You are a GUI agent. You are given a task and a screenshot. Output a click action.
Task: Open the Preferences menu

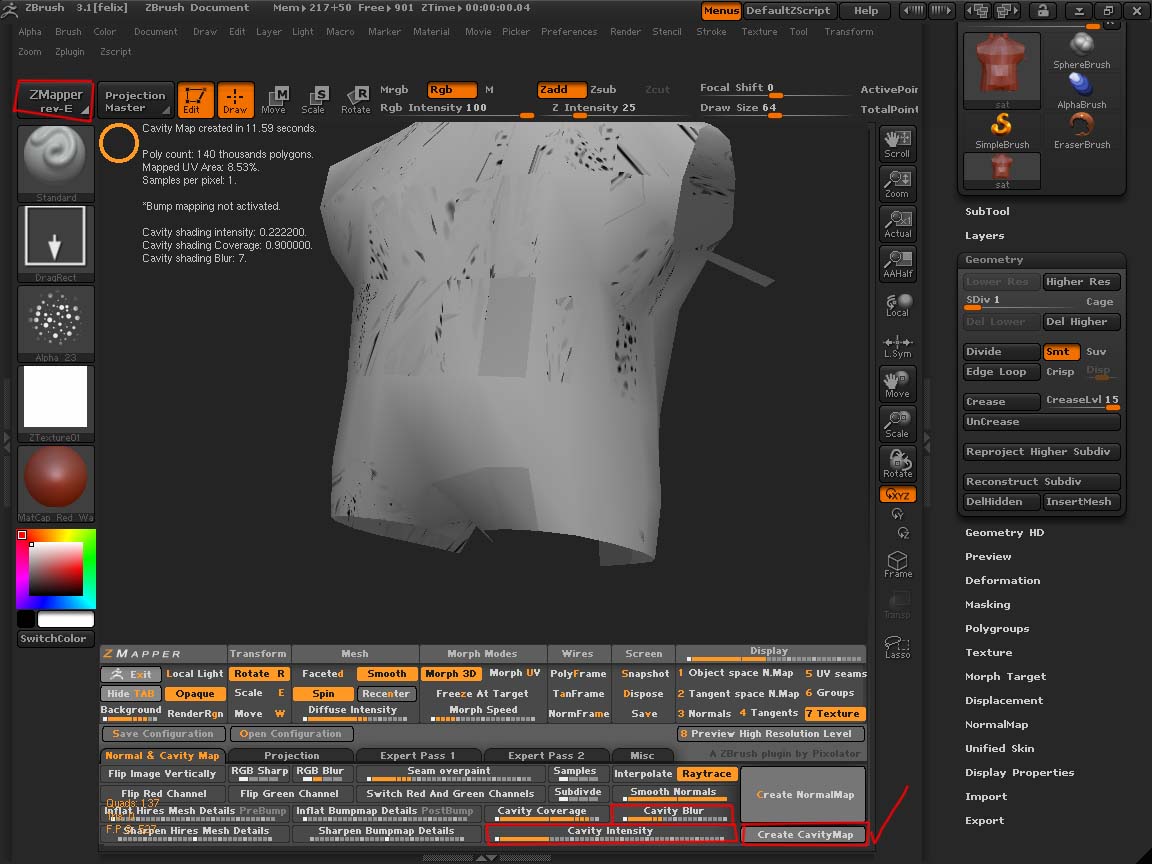tap(569, 32)
